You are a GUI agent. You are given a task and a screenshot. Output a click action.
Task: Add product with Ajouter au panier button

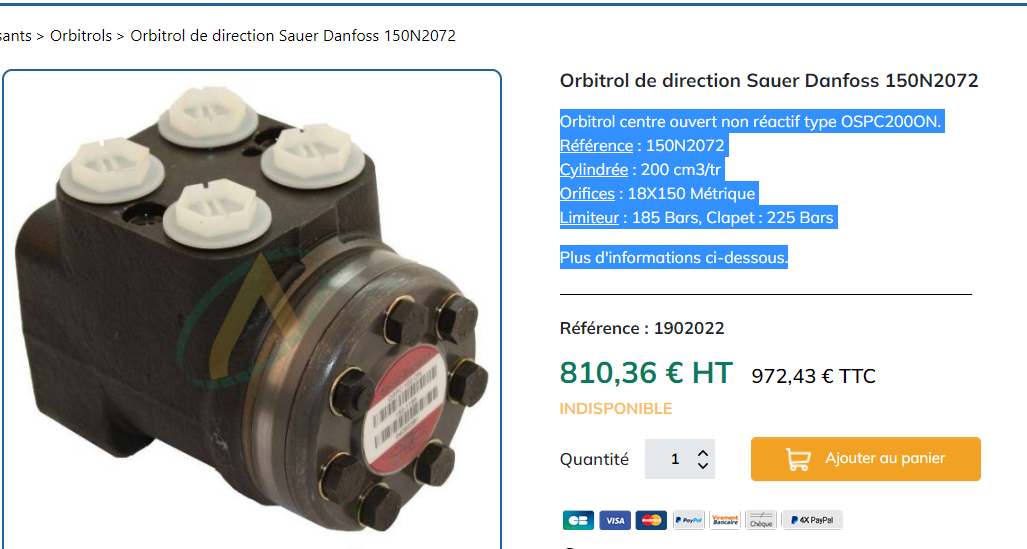[x=866, y=459]
